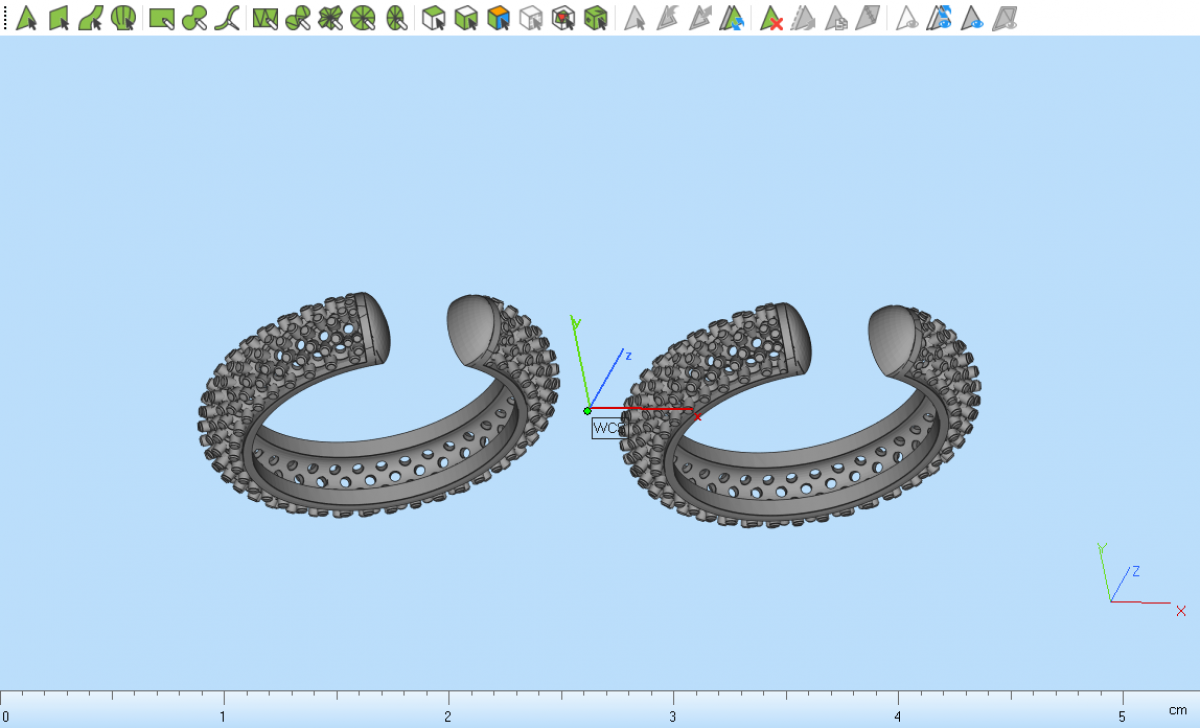The image size is (1200, 728).
Task: Pick the brush marking tool with two circles
Action: [x=194, y=17]
